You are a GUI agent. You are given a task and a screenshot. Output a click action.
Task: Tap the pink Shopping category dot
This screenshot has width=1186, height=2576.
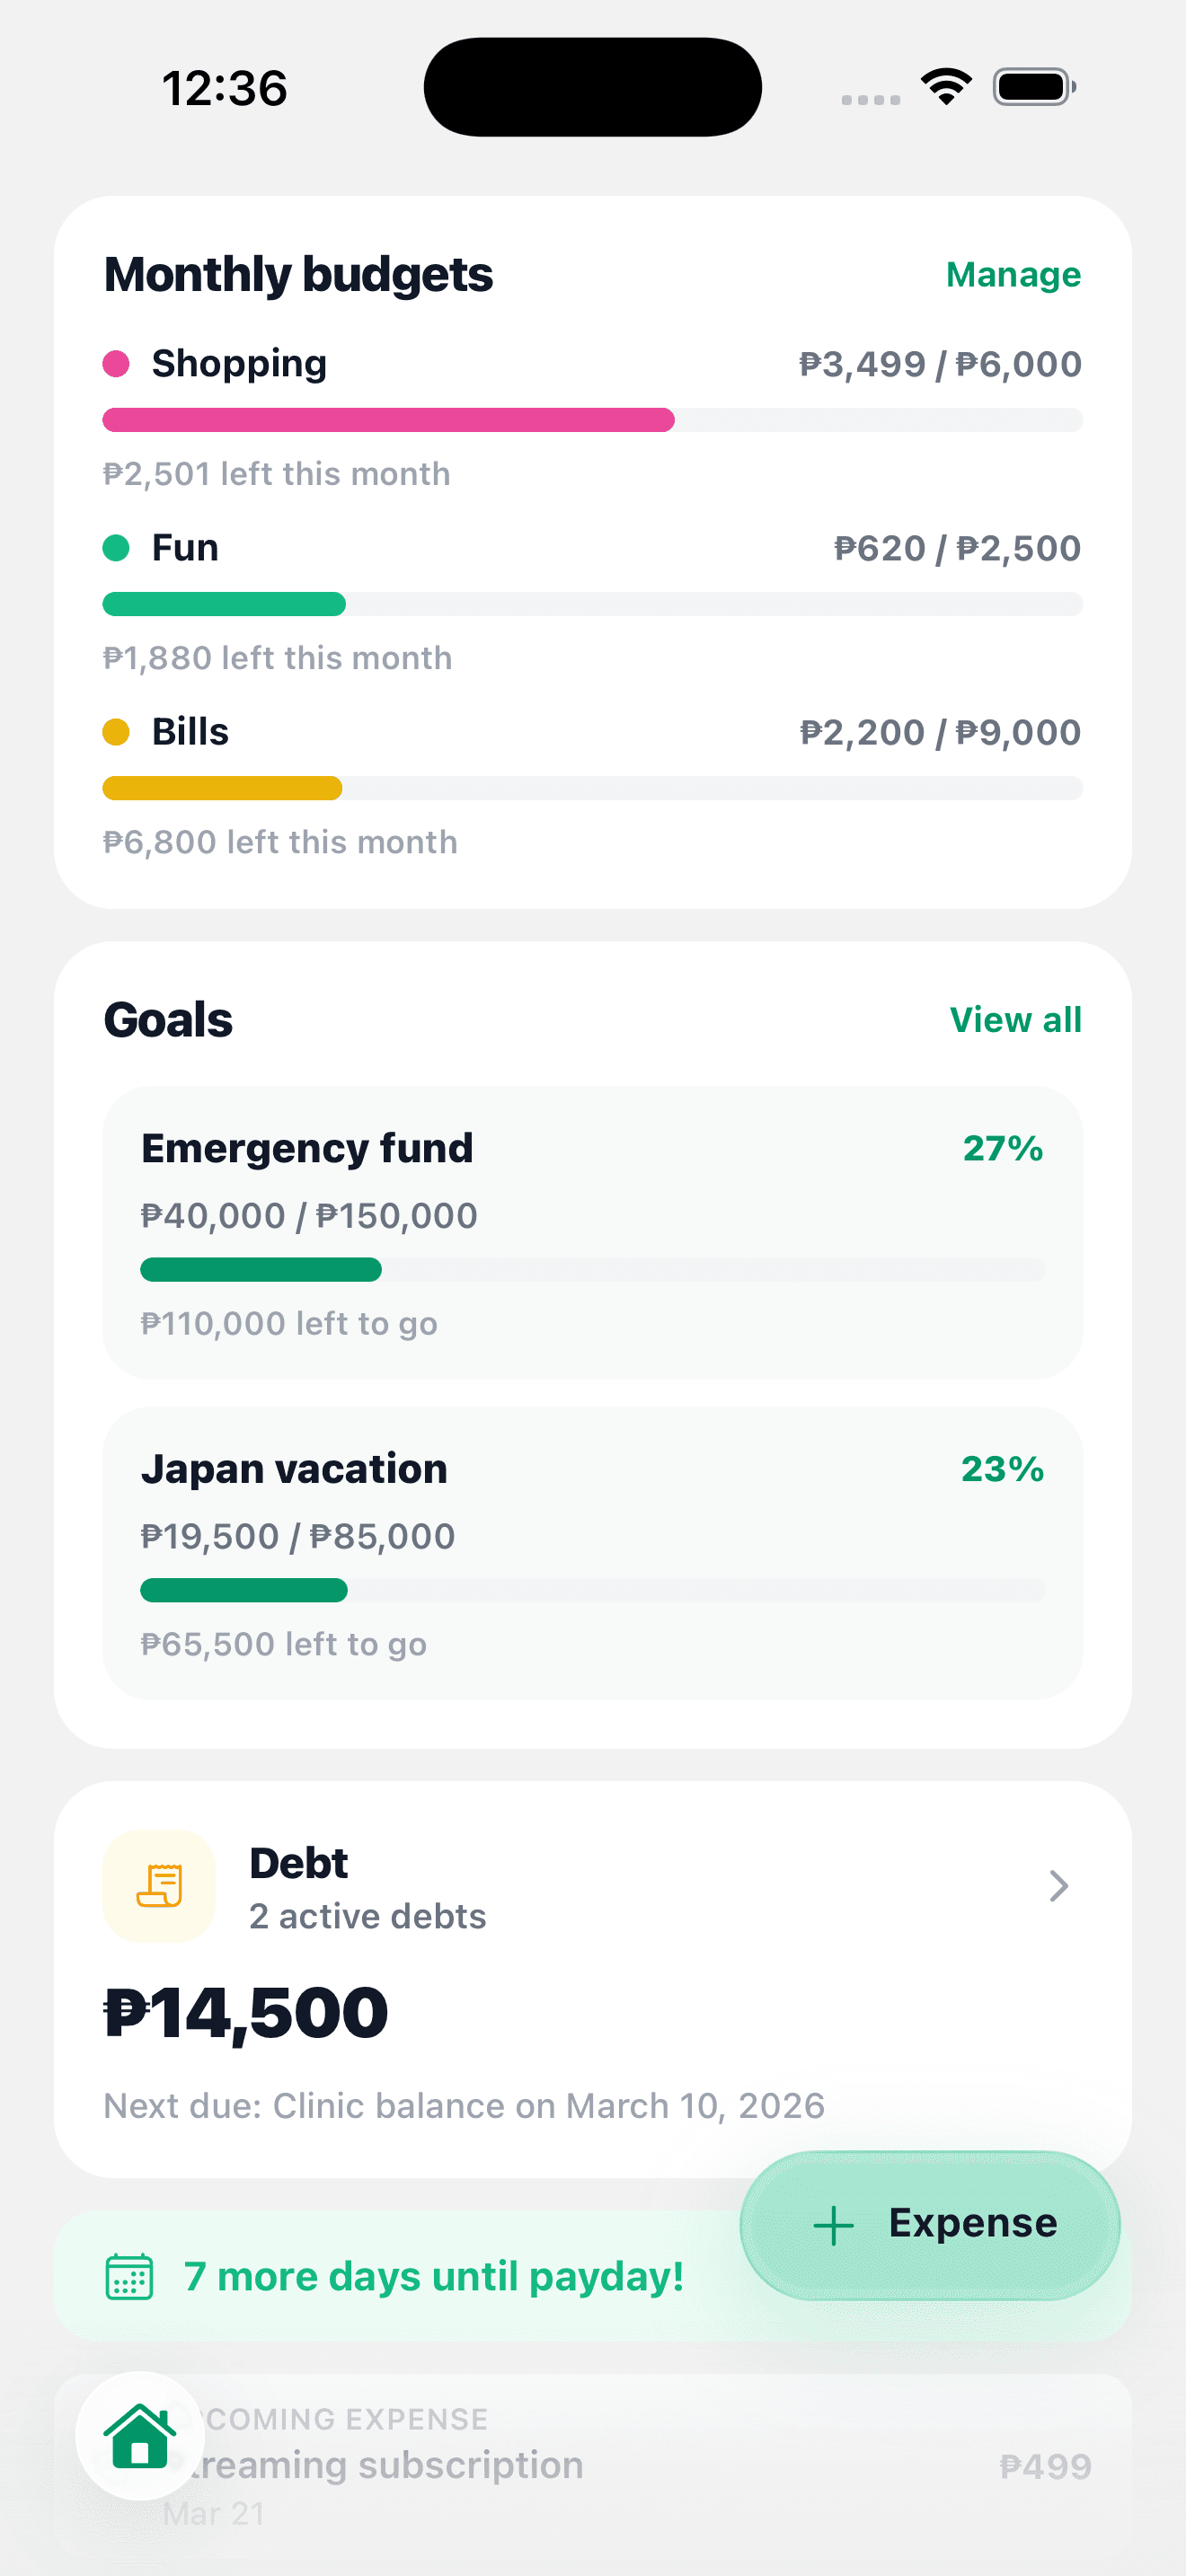point(116,364)
